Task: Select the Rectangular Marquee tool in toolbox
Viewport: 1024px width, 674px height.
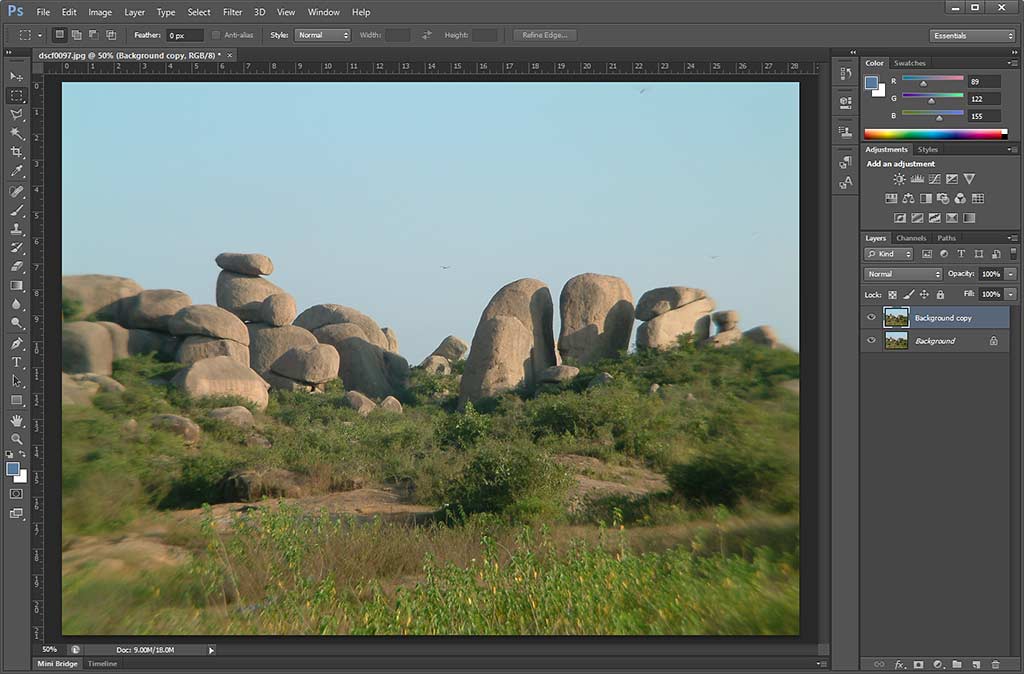Action: (x=16, y=95)
